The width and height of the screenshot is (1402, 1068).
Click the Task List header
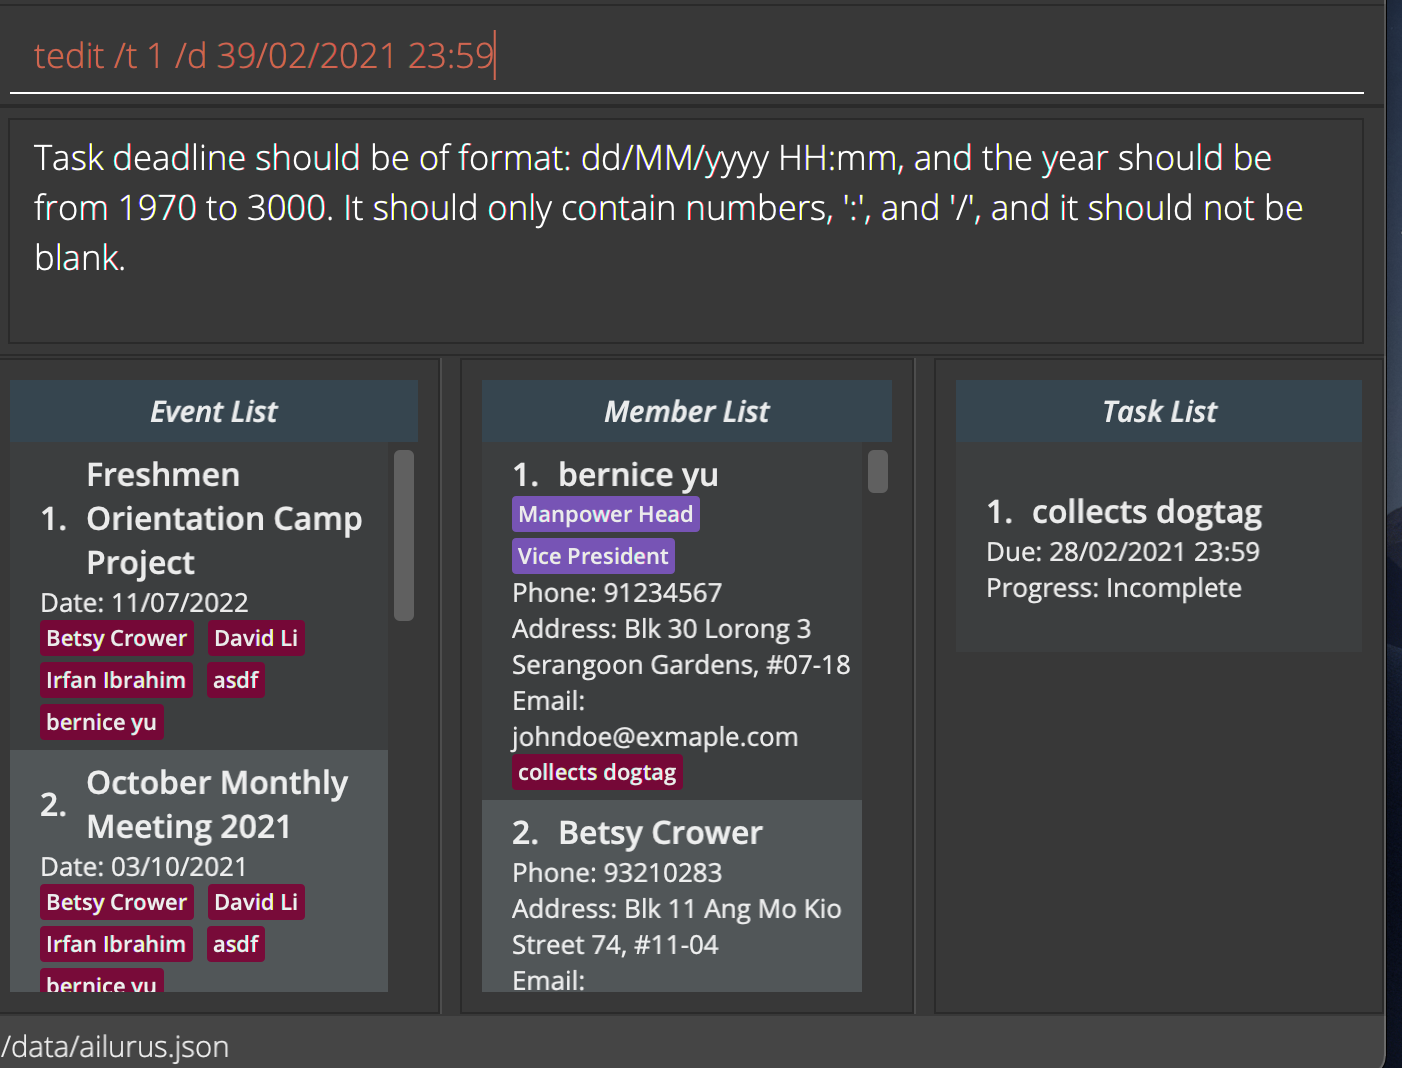(1159, 411)
